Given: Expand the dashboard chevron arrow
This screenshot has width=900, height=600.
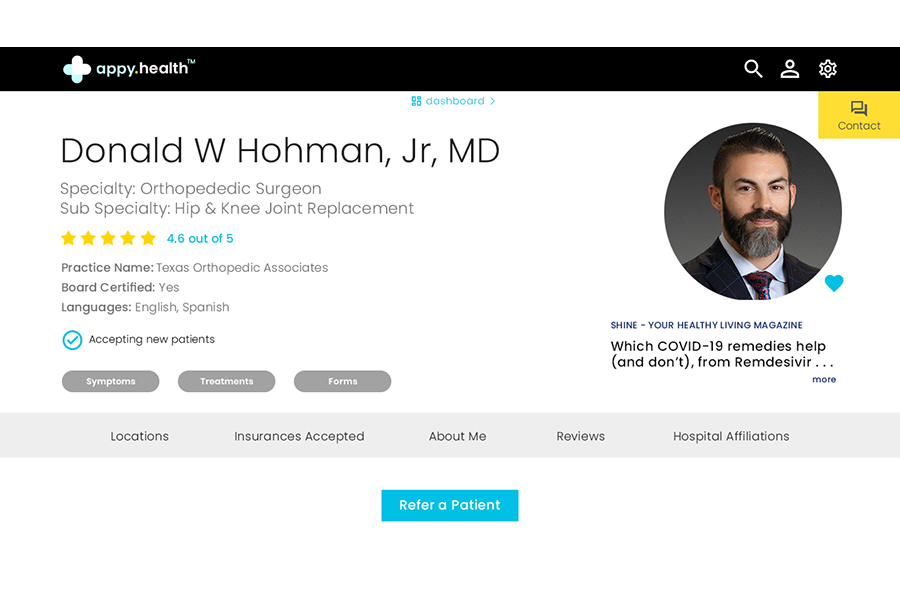Looking at the screenshot, I should (x=492, y=101).
